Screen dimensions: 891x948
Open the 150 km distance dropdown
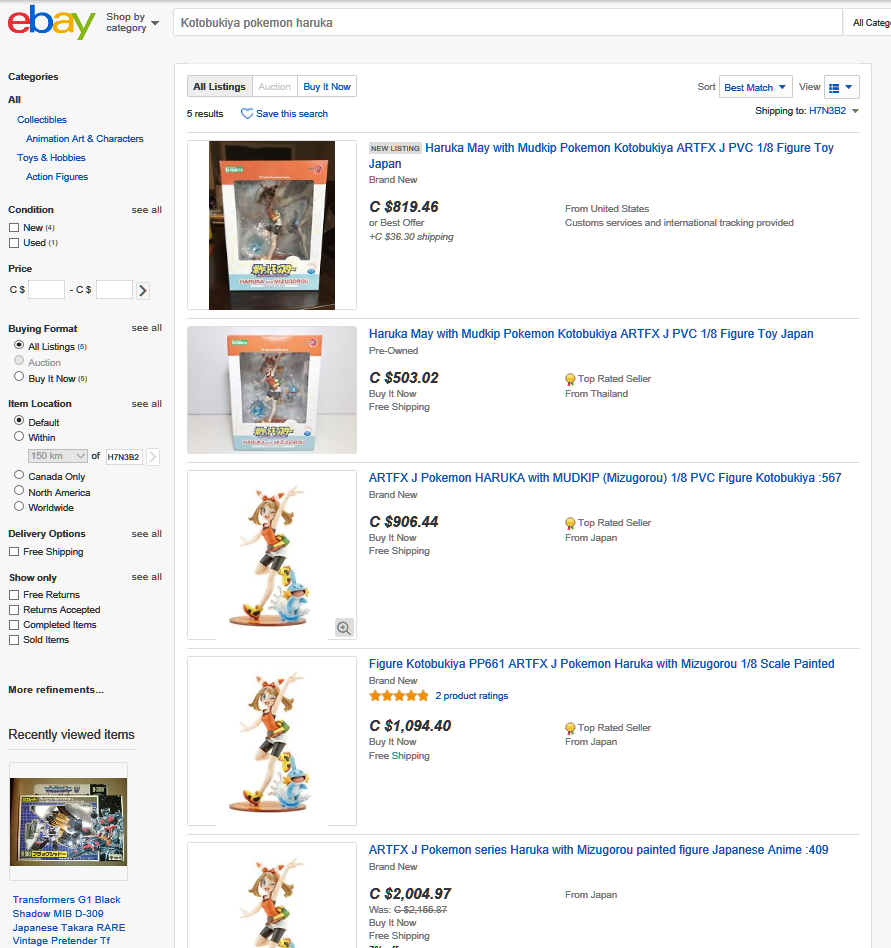[57, 456]
